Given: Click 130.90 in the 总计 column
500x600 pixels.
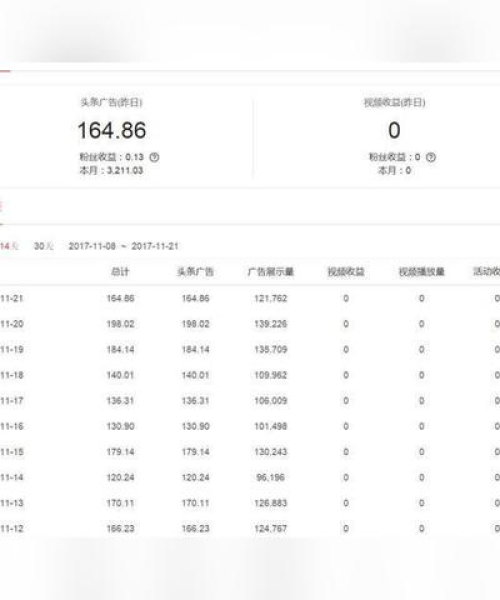Looking at the screenshot, I should pos(120,426).
